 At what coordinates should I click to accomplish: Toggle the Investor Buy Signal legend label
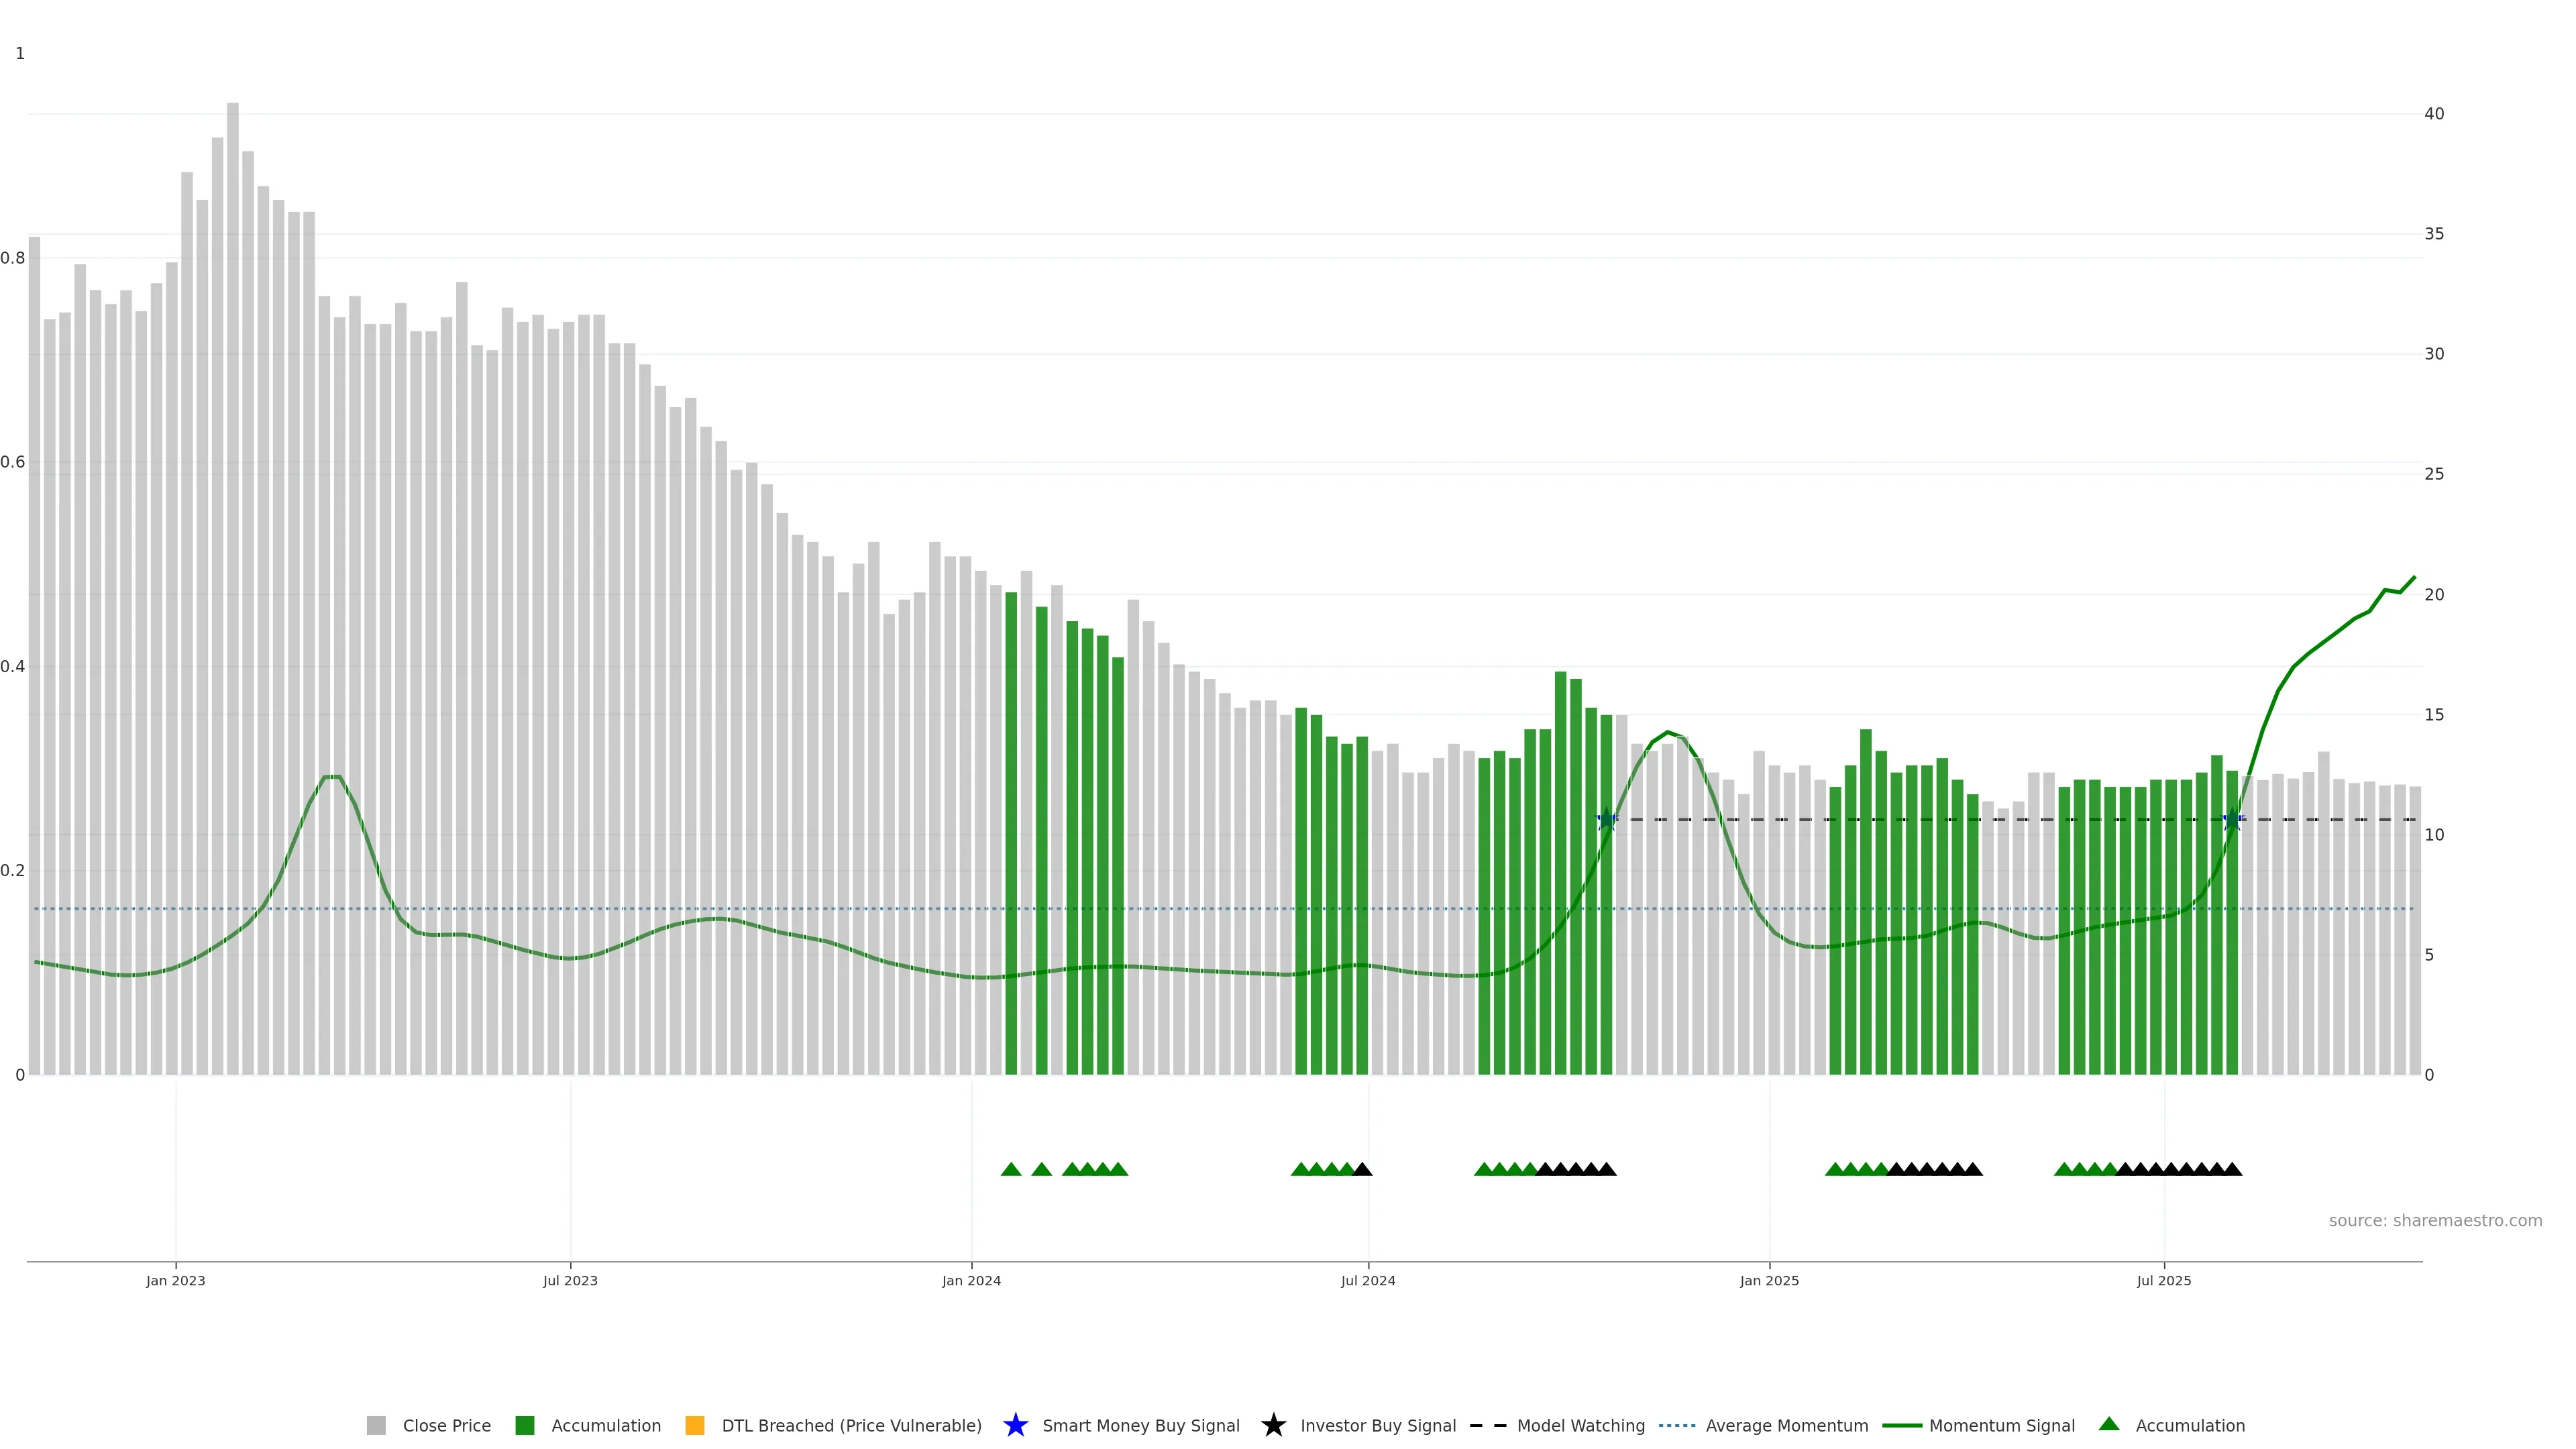click(x=1377, y=1426)
